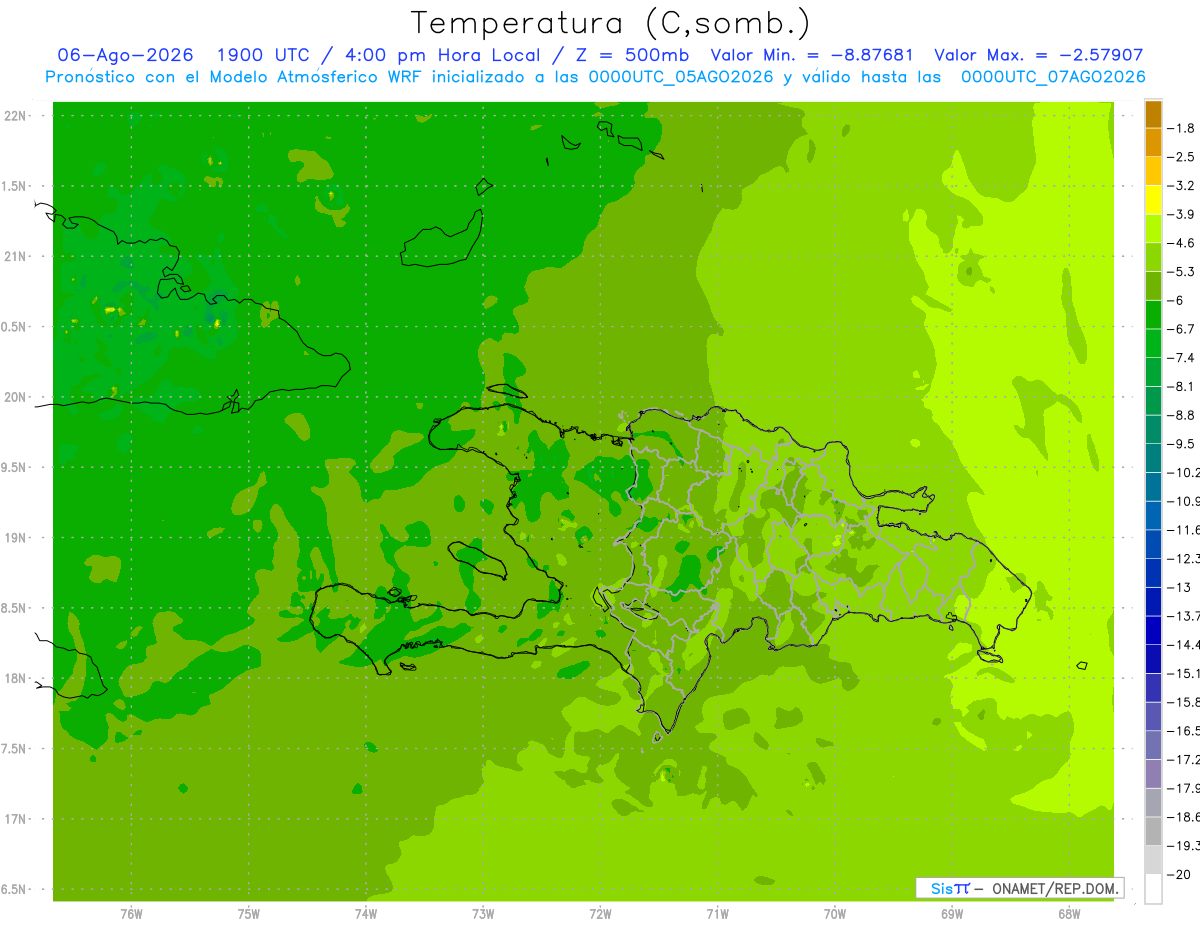Click the '20N' latitude label
Viewport: 1200px width, 927px height.
[16, 397]
